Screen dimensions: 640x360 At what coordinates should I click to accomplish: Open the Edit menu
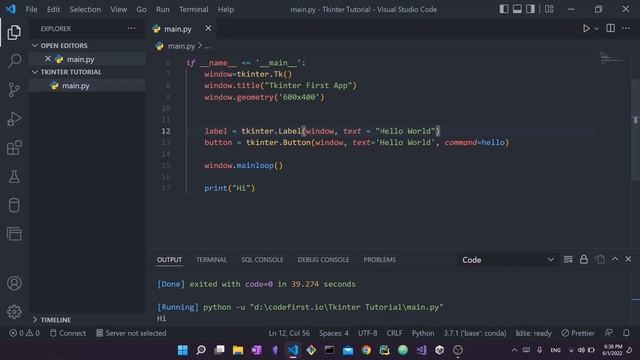coord(53,9)
